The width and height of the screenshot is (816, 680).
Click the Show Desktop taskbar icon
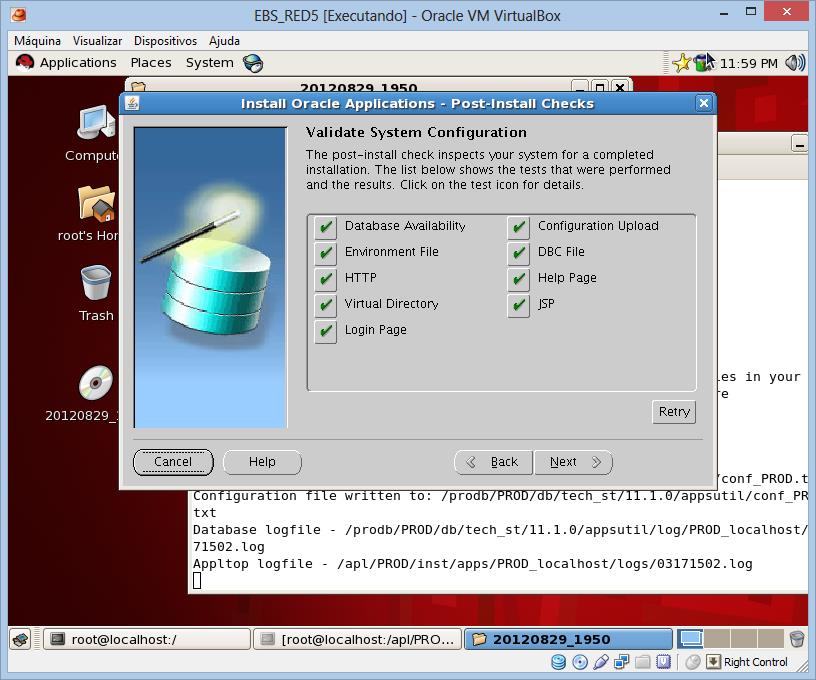[x=21, y=639]
